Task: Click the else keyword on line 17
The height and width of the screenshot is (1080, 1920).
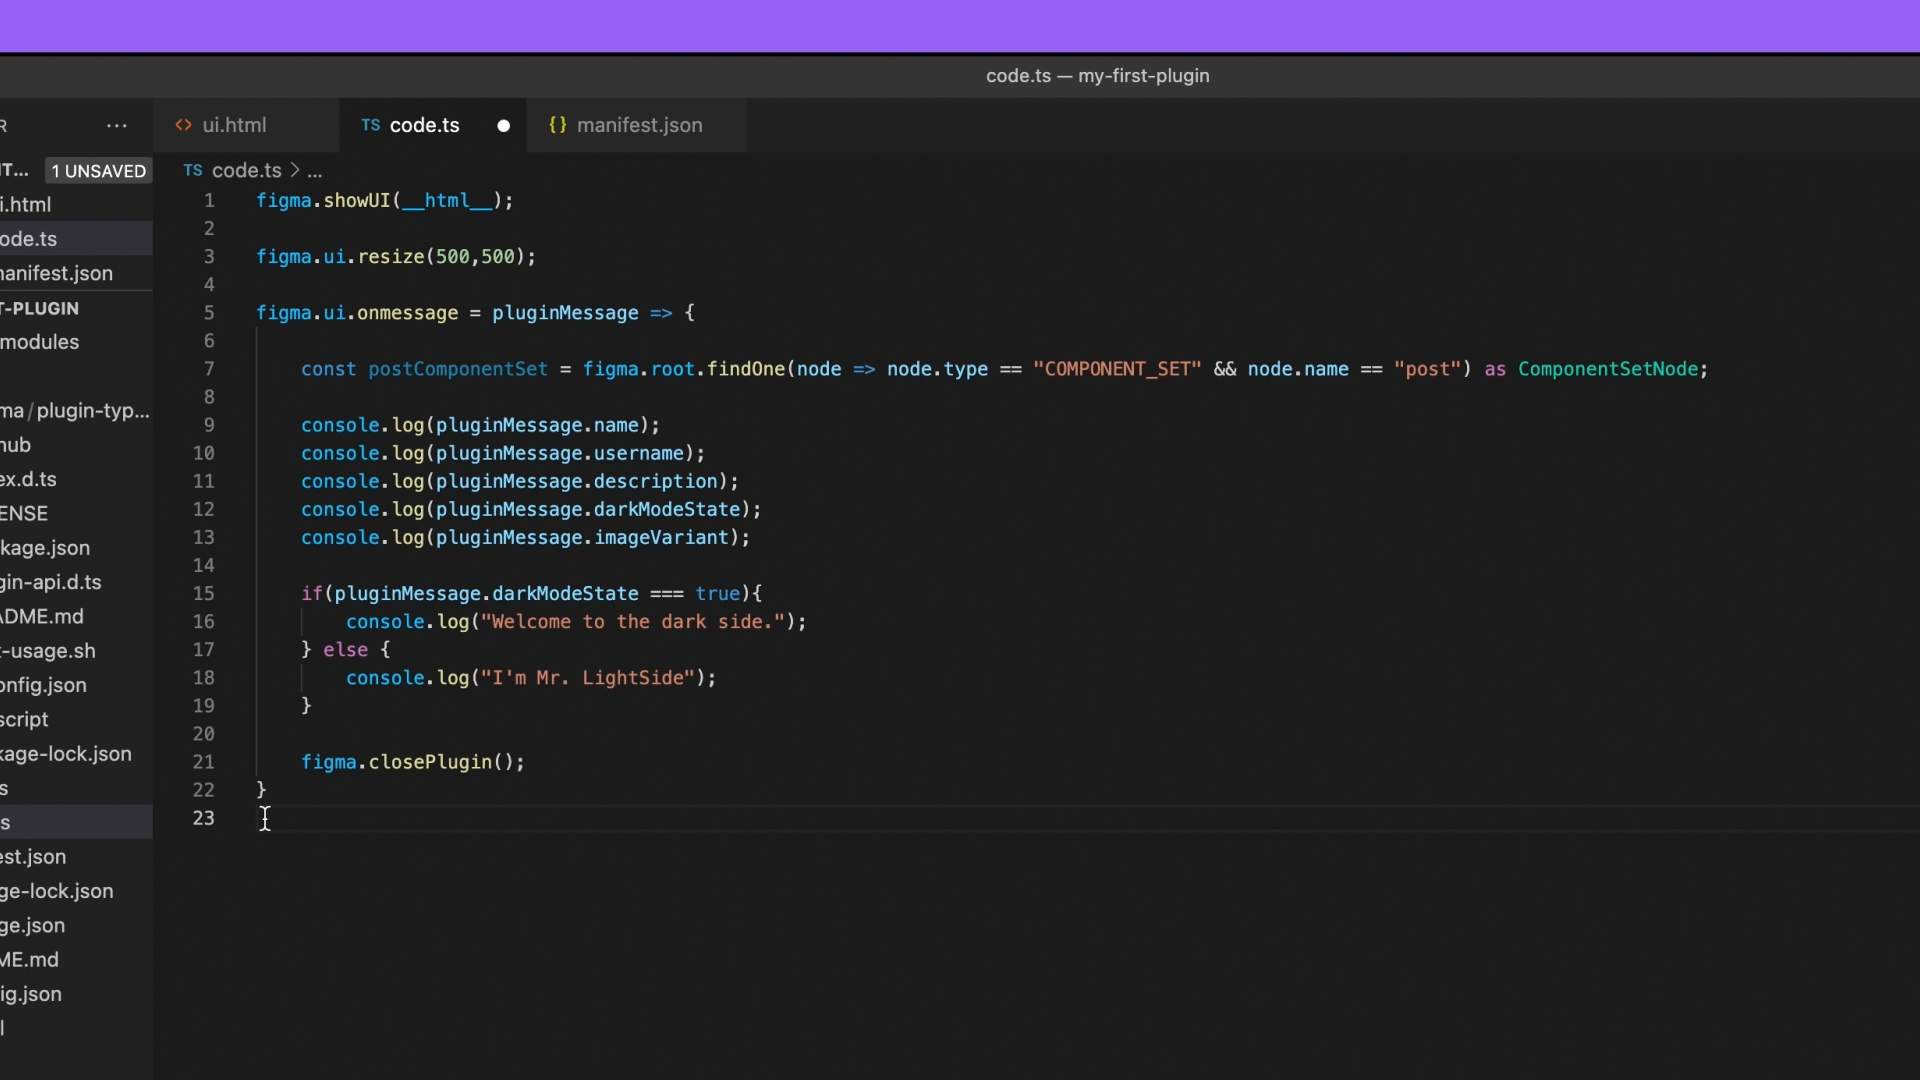Action: [345, 650]
